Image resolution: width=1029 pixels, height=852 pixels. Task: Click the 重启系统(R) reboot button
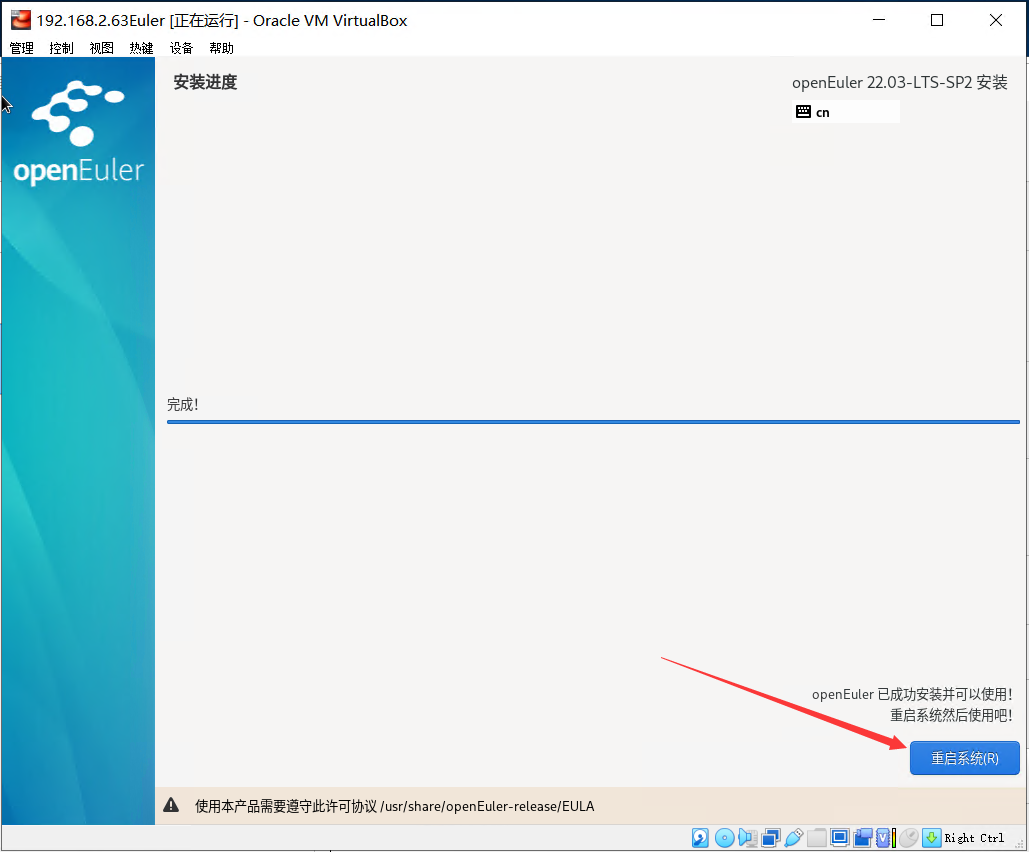tap(964, 758)
